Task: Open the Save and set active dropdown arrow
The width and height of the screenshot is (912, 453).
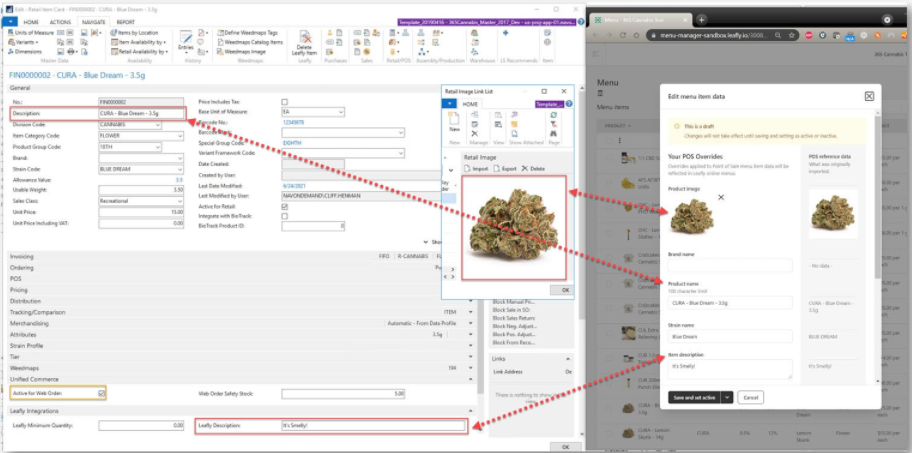Action: click(726, 397)
